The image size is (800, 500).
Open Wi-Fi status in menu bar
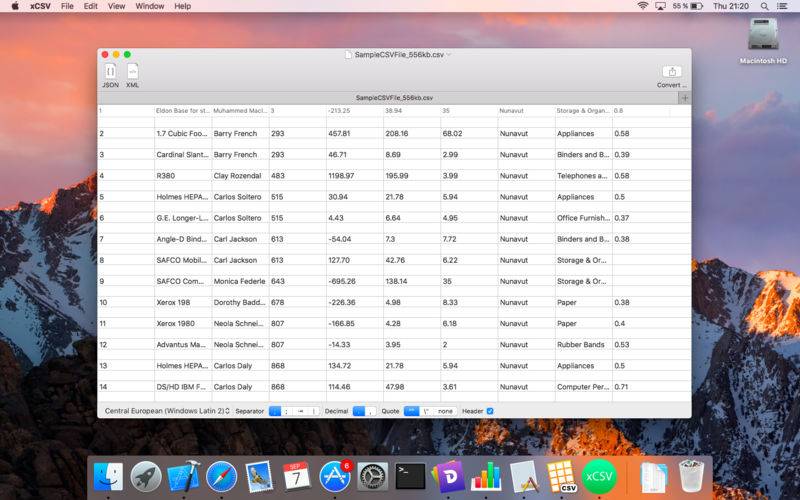(643, 6)
